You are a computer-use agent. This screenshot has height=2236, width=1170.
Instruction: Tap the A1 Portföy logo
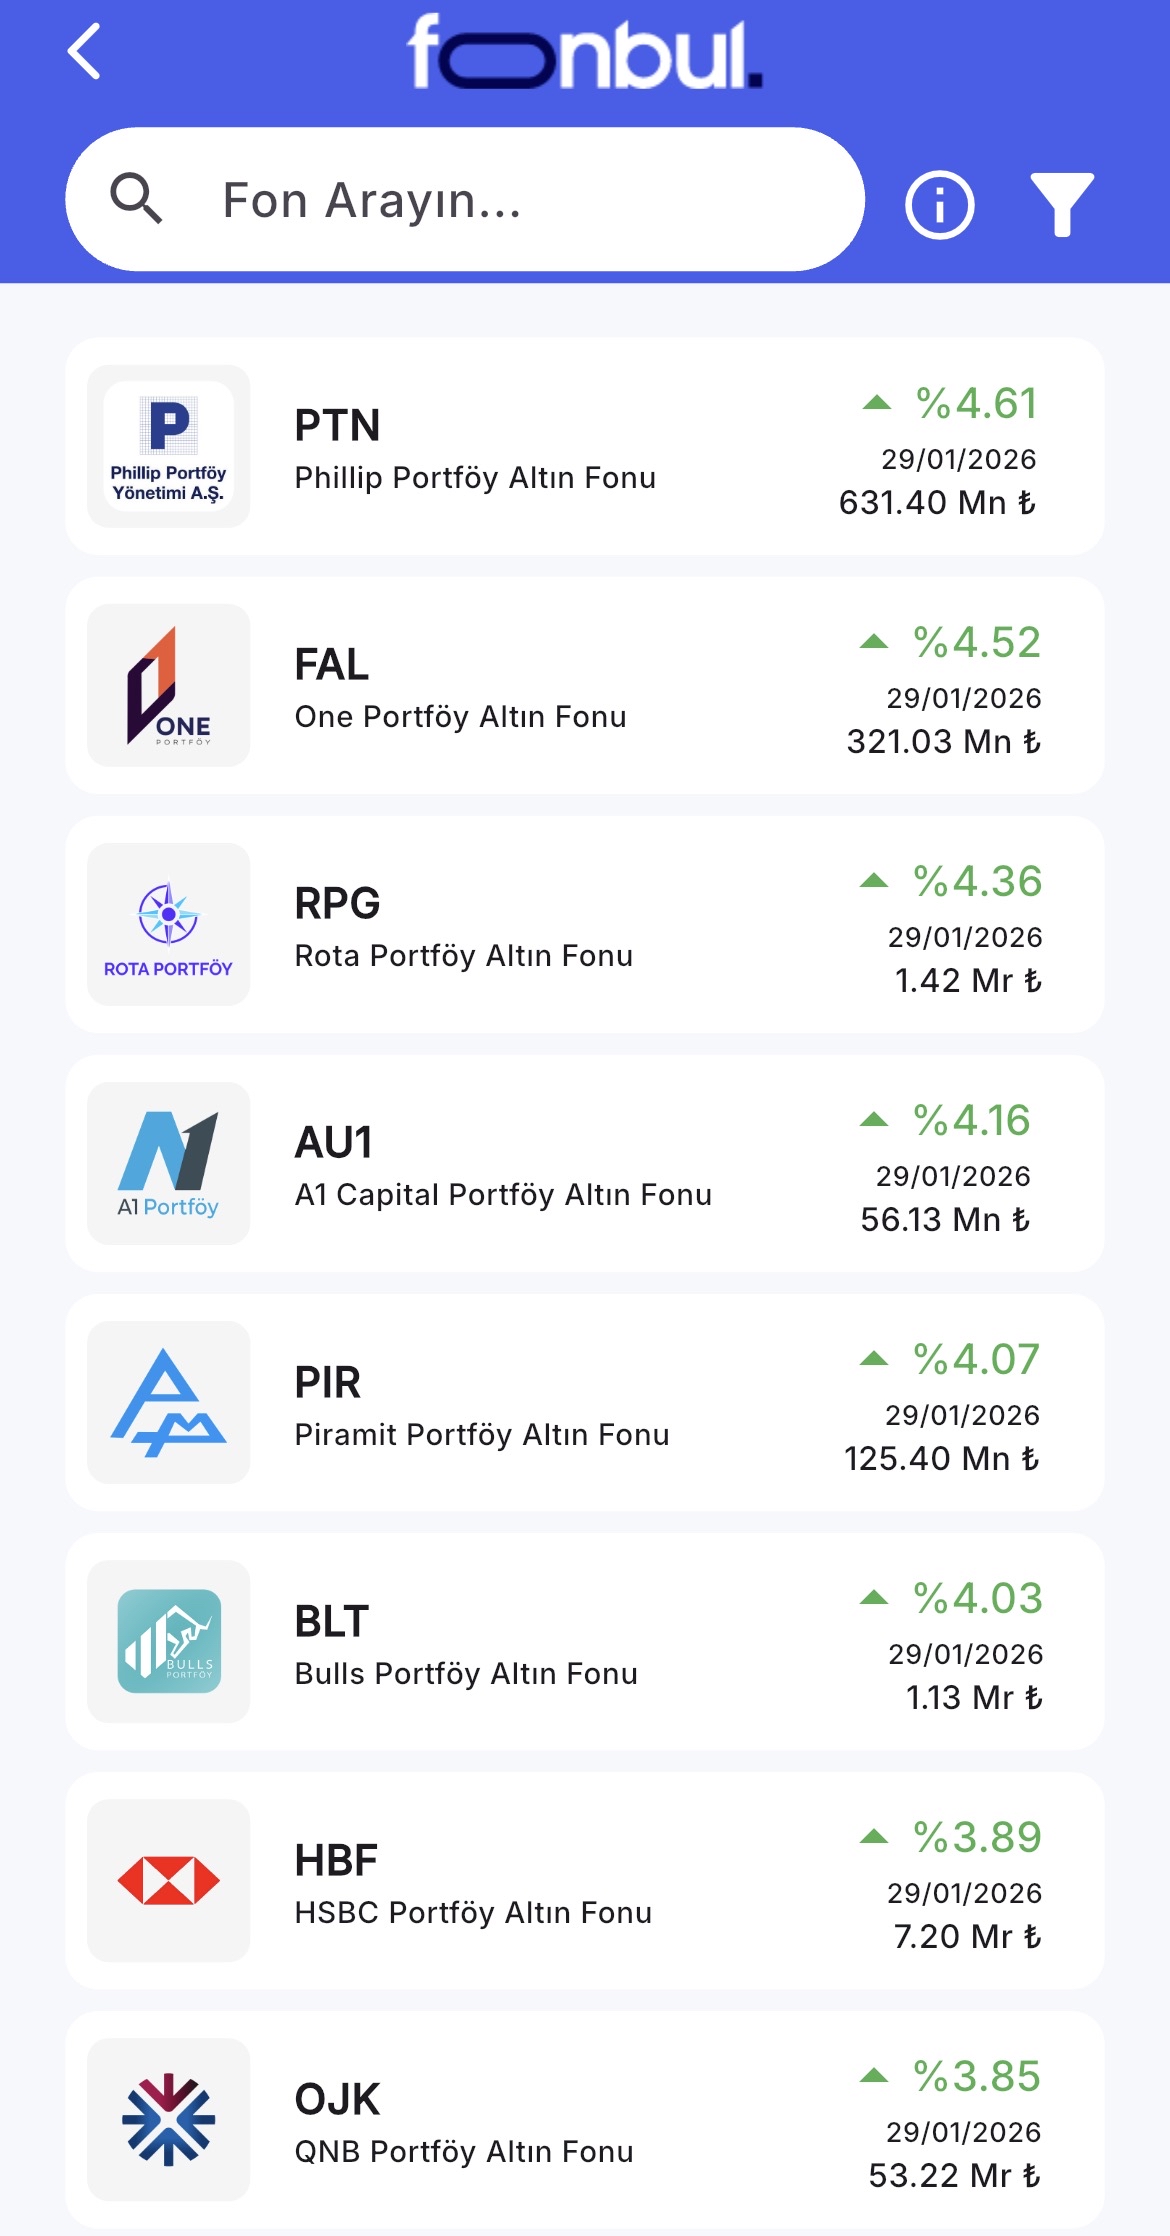tap(168, 1163)
